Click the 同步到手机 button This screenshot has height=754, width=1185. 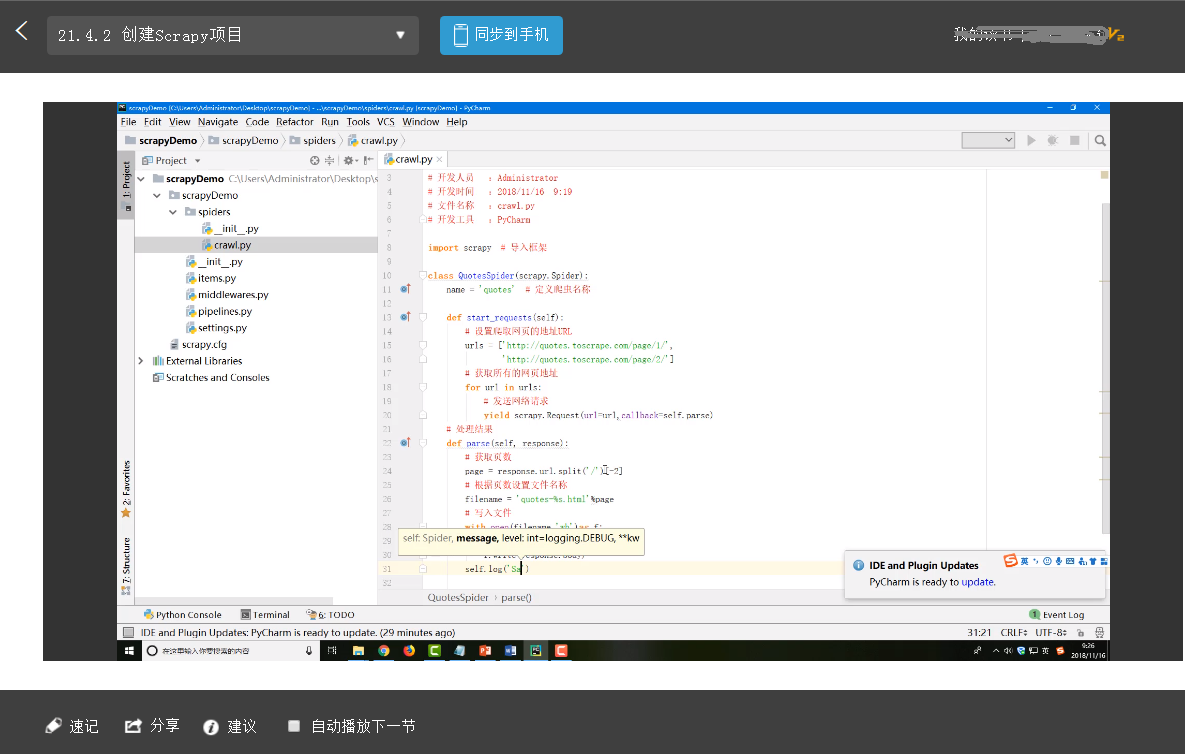point(501,35)
